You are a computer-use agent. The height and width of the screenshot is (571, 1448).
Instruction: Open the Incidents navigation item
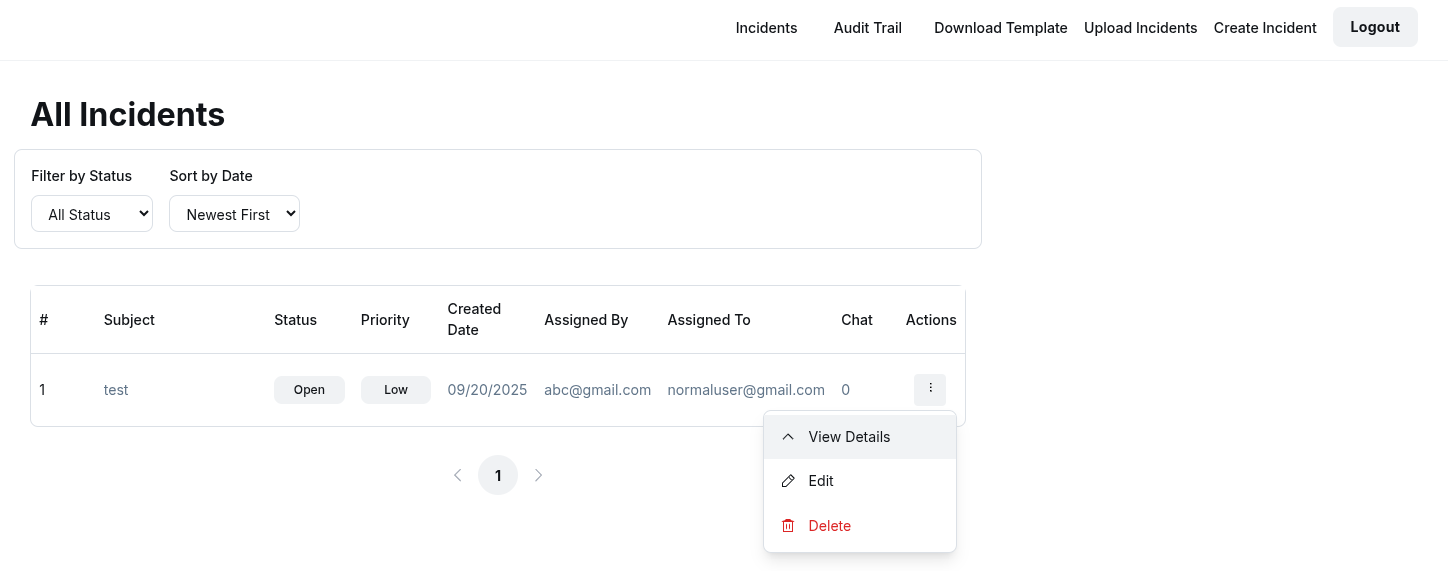point(766,28)
